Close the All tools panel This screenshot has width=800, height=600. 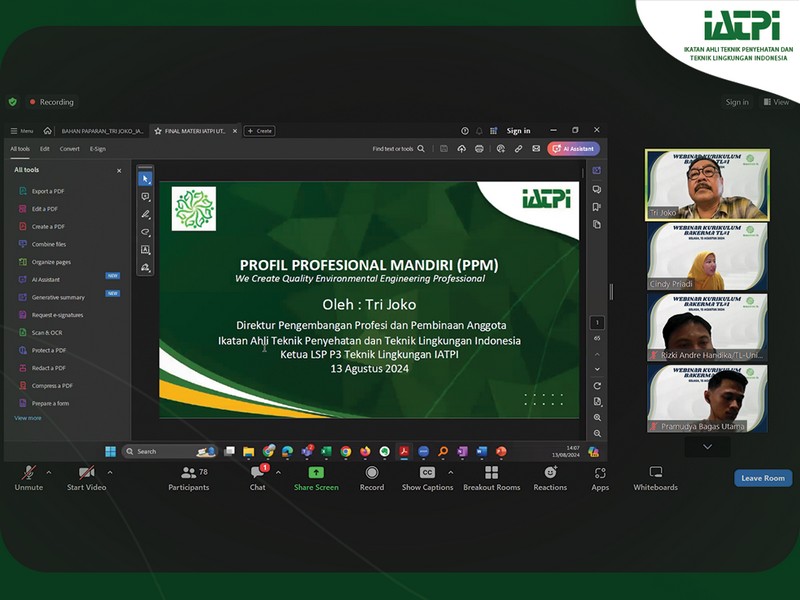pos(119,171)
